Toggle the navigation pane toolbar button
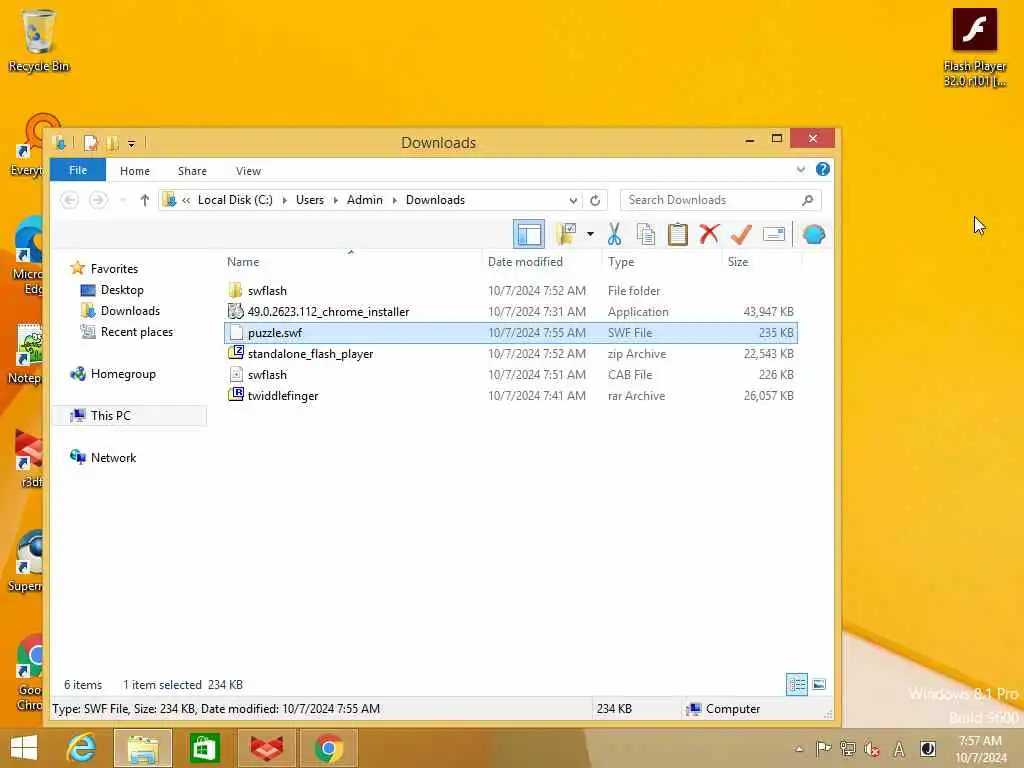The height and width of the screenshot is (768, 1024). 528,234
